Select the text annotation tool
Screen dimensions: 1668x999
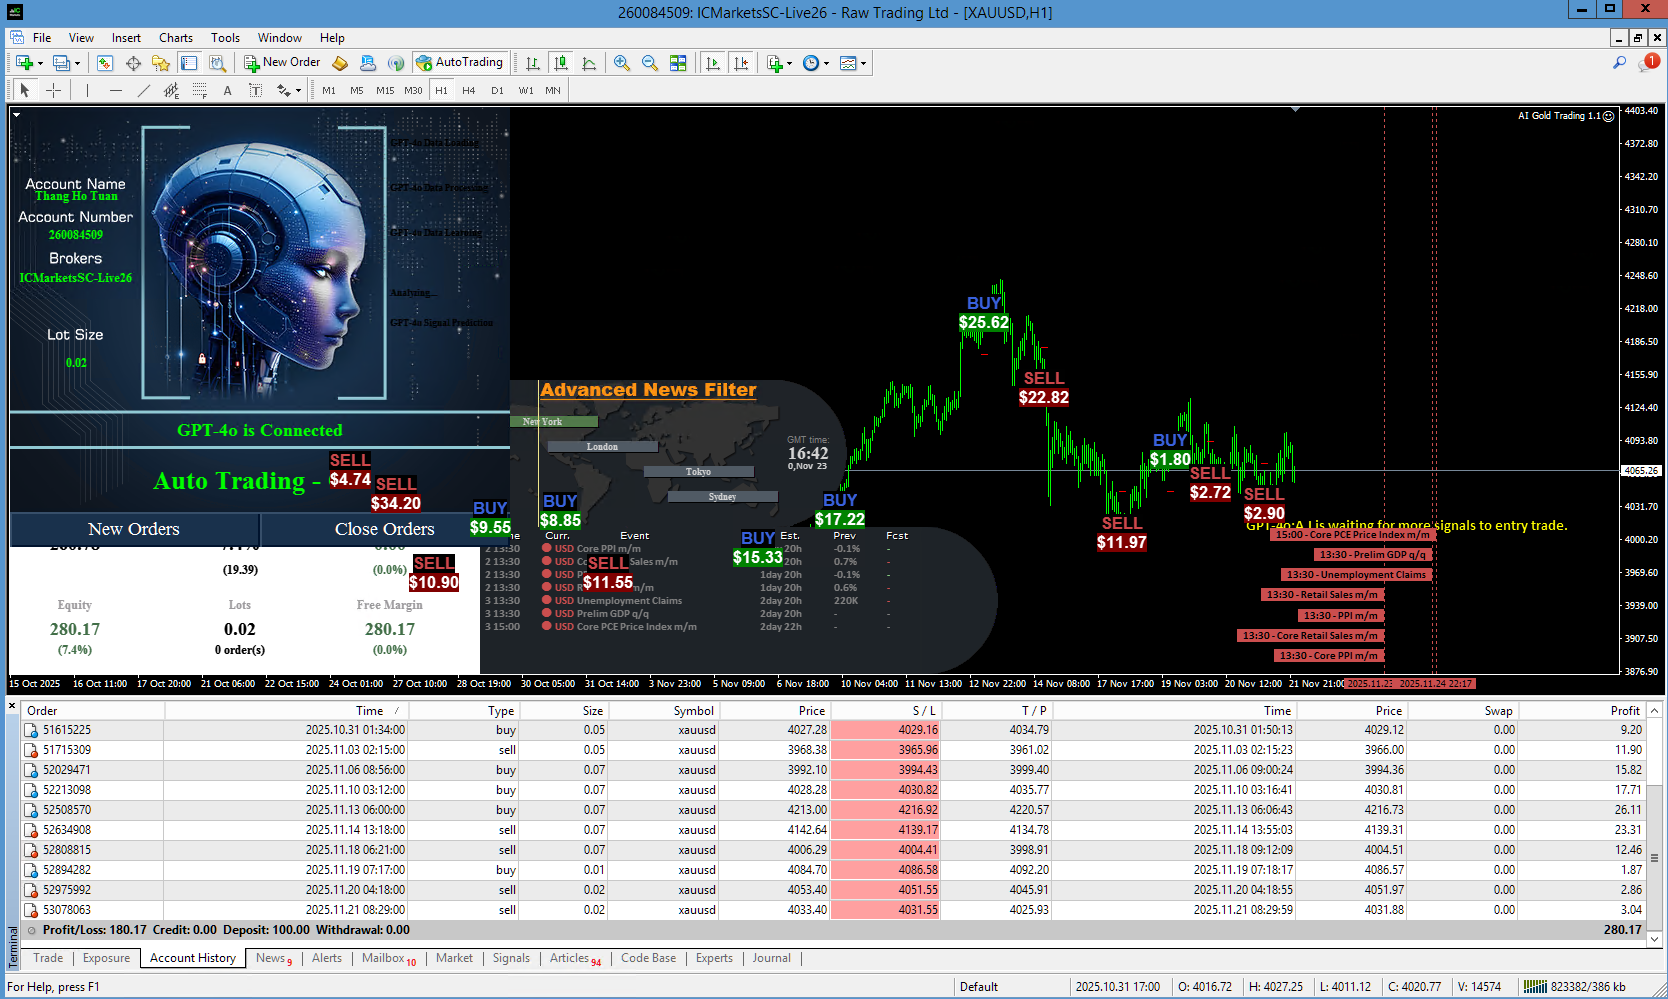228,90
